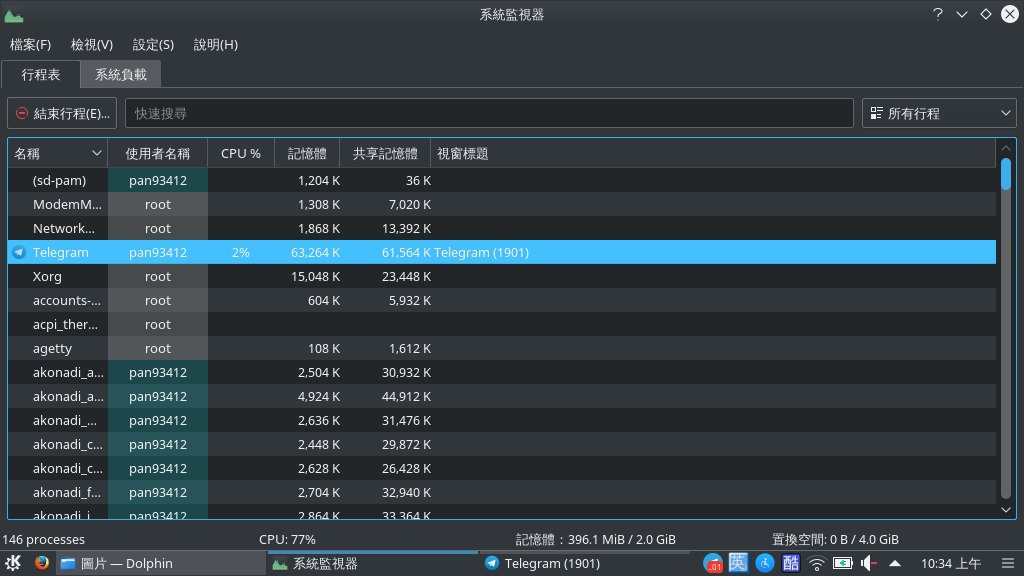Switch to the 行程表 tab
The image size is (1024, 576).
pos(40,74)
